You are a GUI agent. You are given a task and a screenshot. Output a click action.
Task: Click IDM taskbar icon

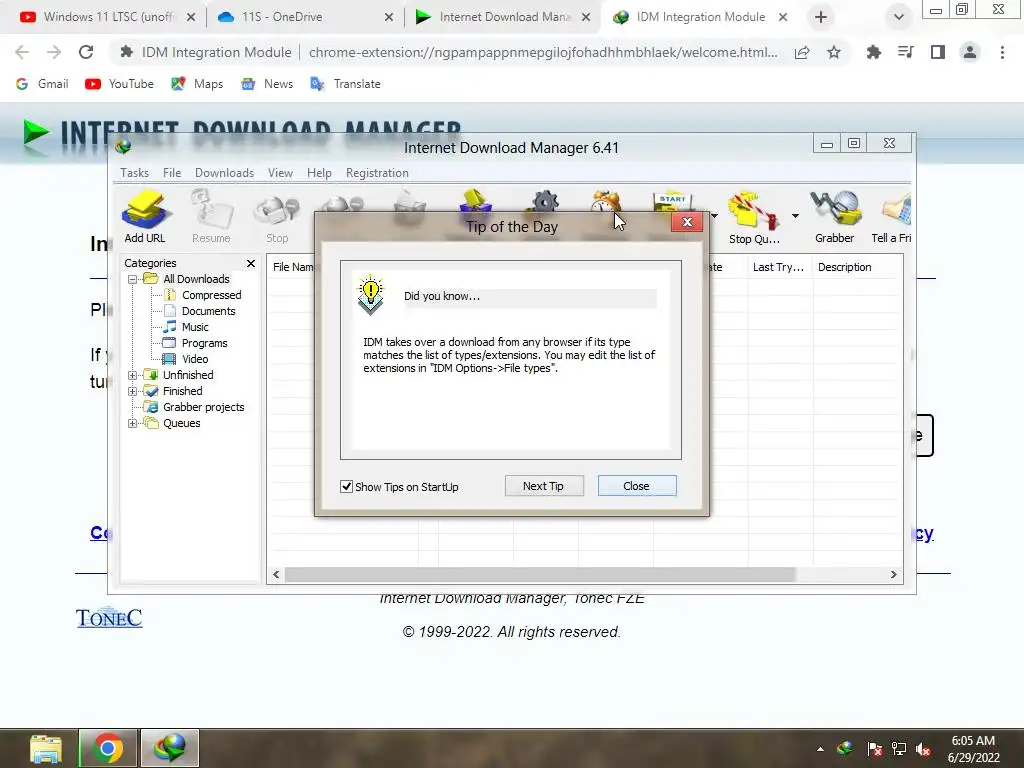(170, 748)
